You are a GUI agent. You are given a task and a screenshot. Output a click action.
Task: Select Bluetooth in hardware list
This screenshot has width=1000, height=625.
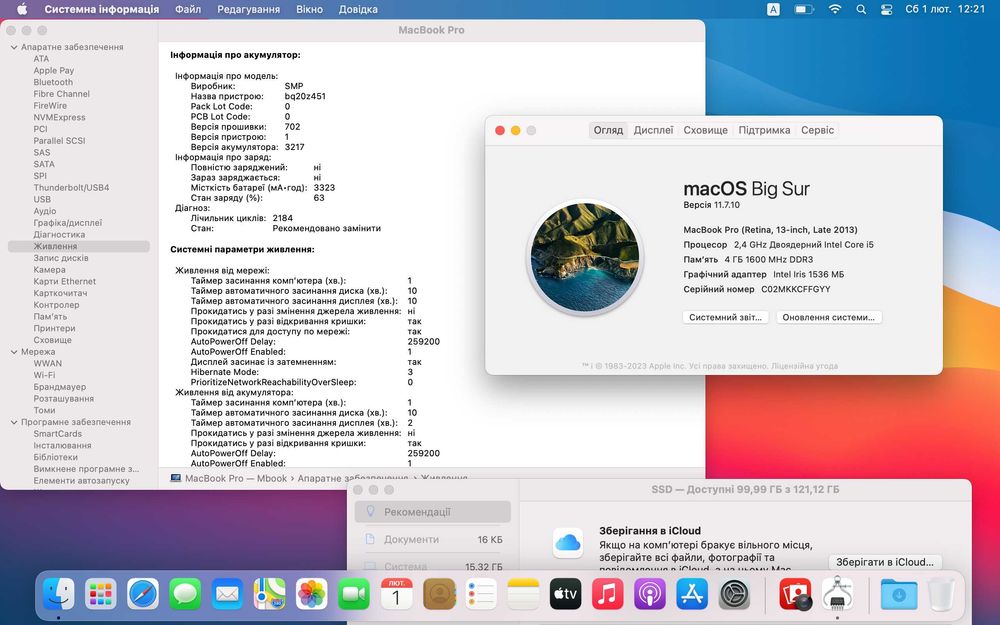pyautogui.click(x=53, y=82)
